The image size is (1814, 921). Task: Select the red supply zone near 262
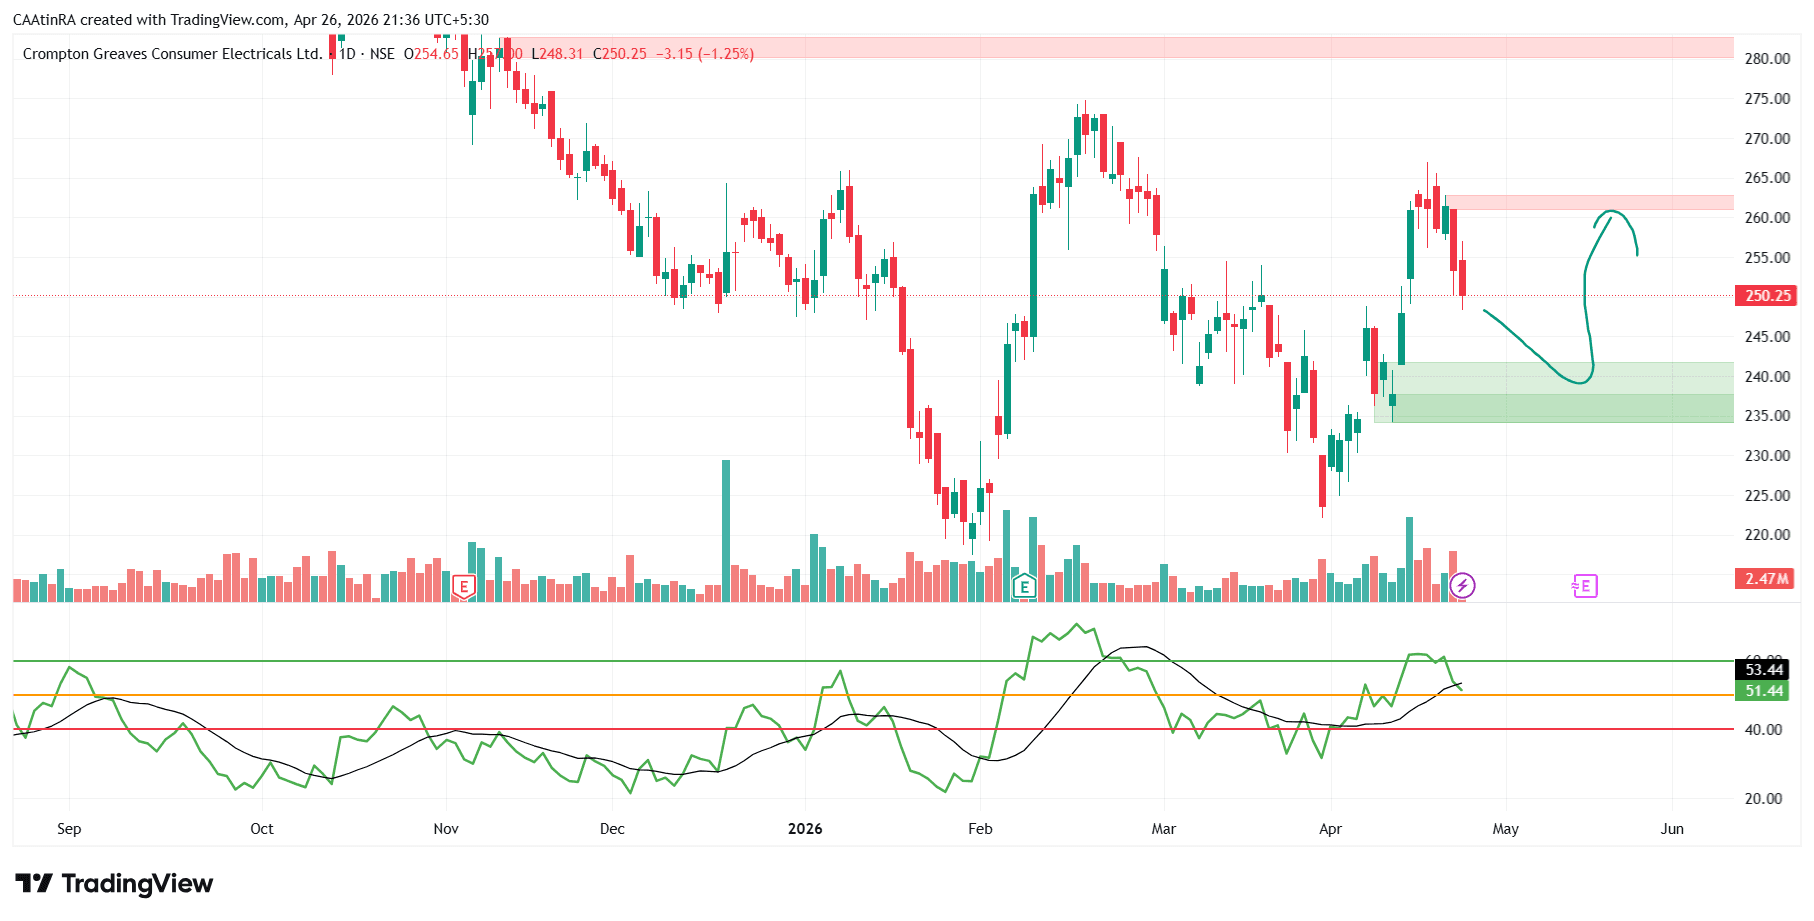(x=1589, y=203)
